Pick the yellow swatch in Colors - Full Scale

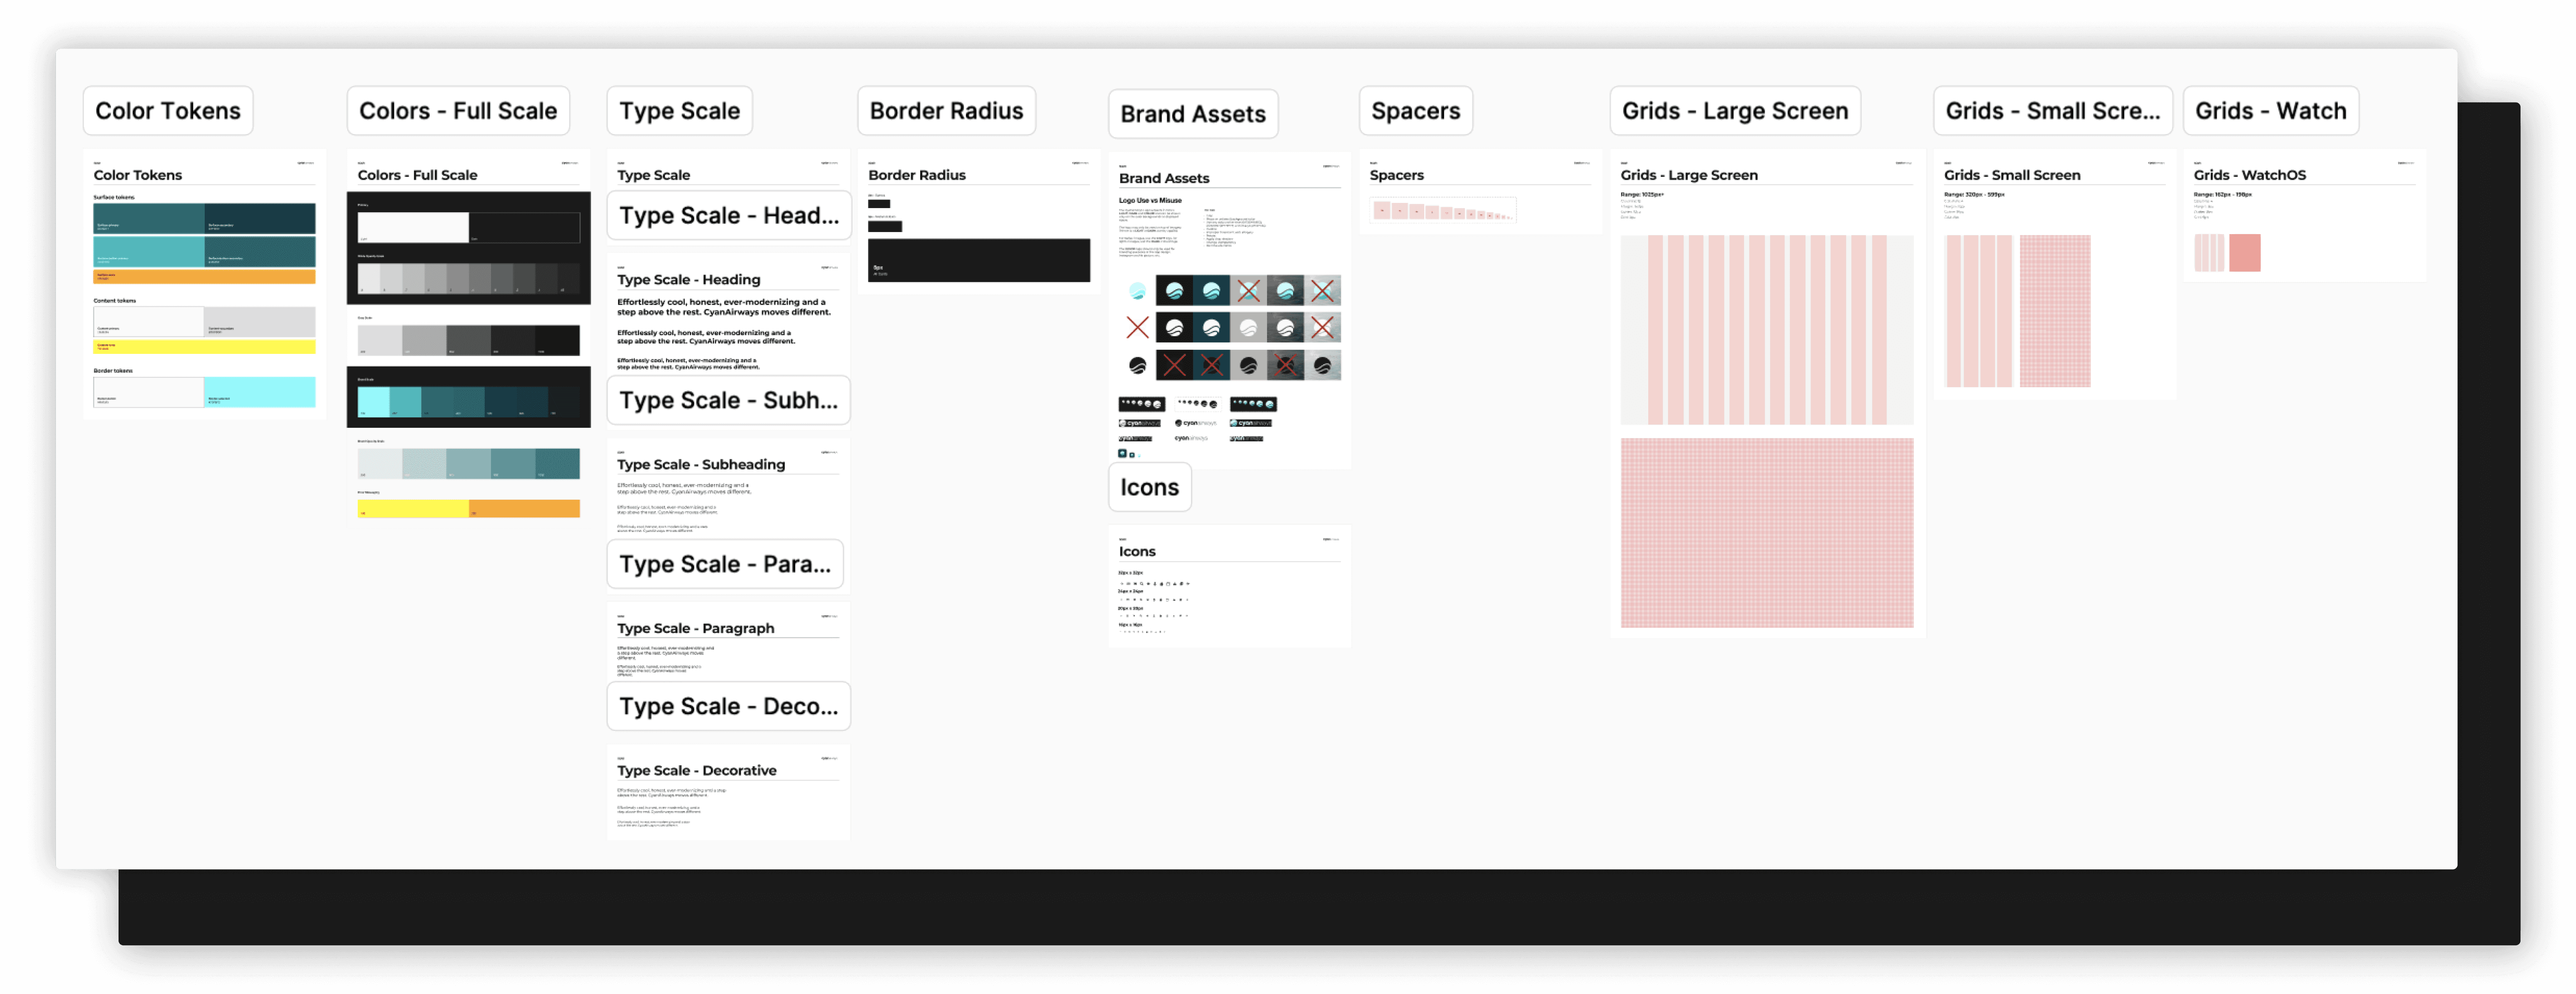pos(413,508)
